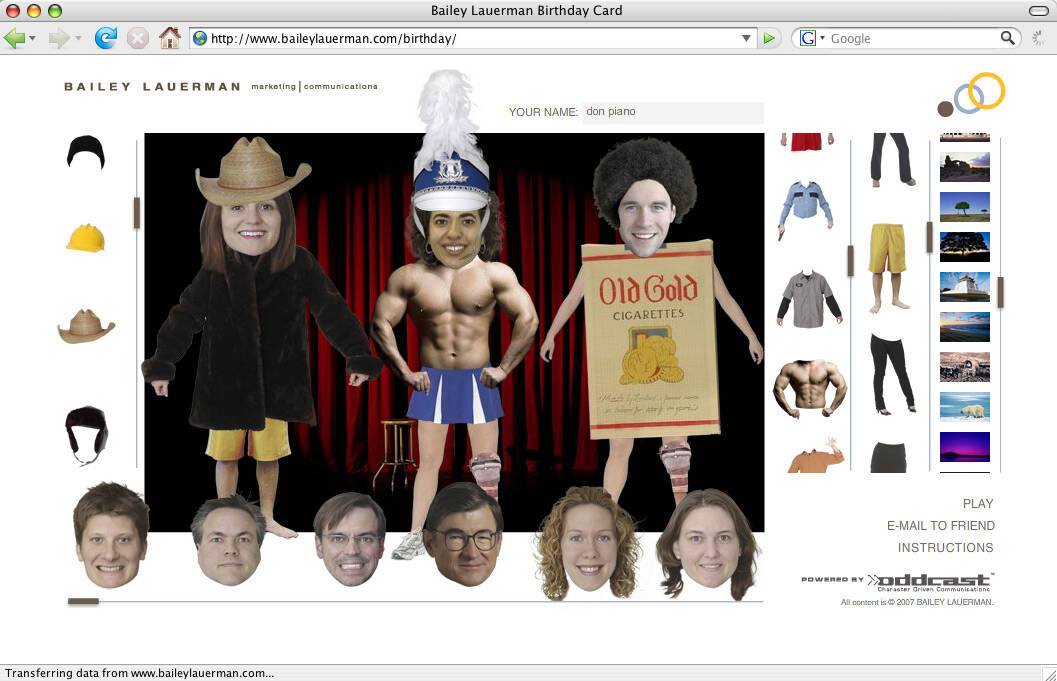Select the gray-haired man's face
This screenshot has width=1057, height=681.
click(228, 541)
